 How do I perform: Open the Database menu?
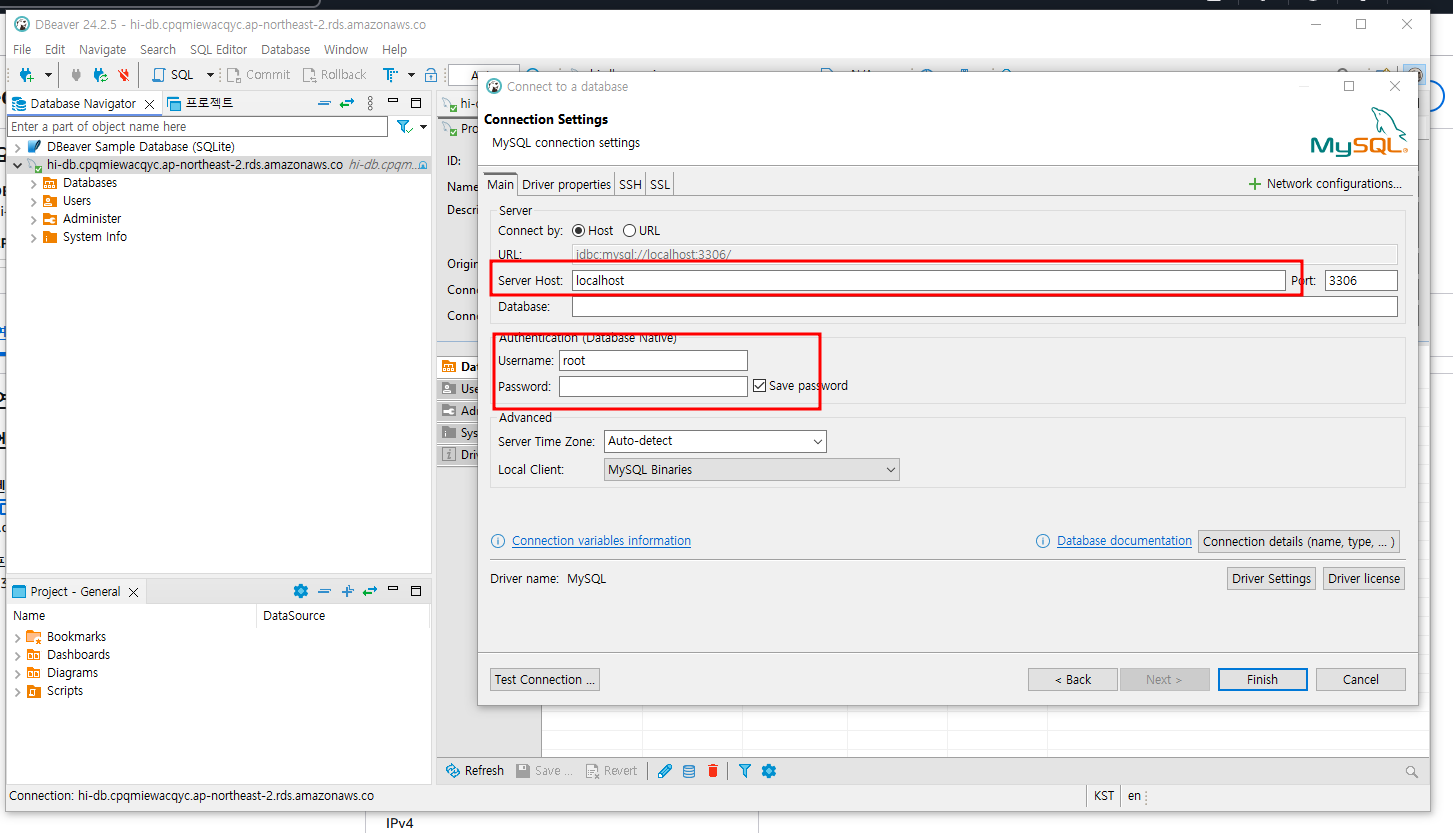[x=285, y=49]
